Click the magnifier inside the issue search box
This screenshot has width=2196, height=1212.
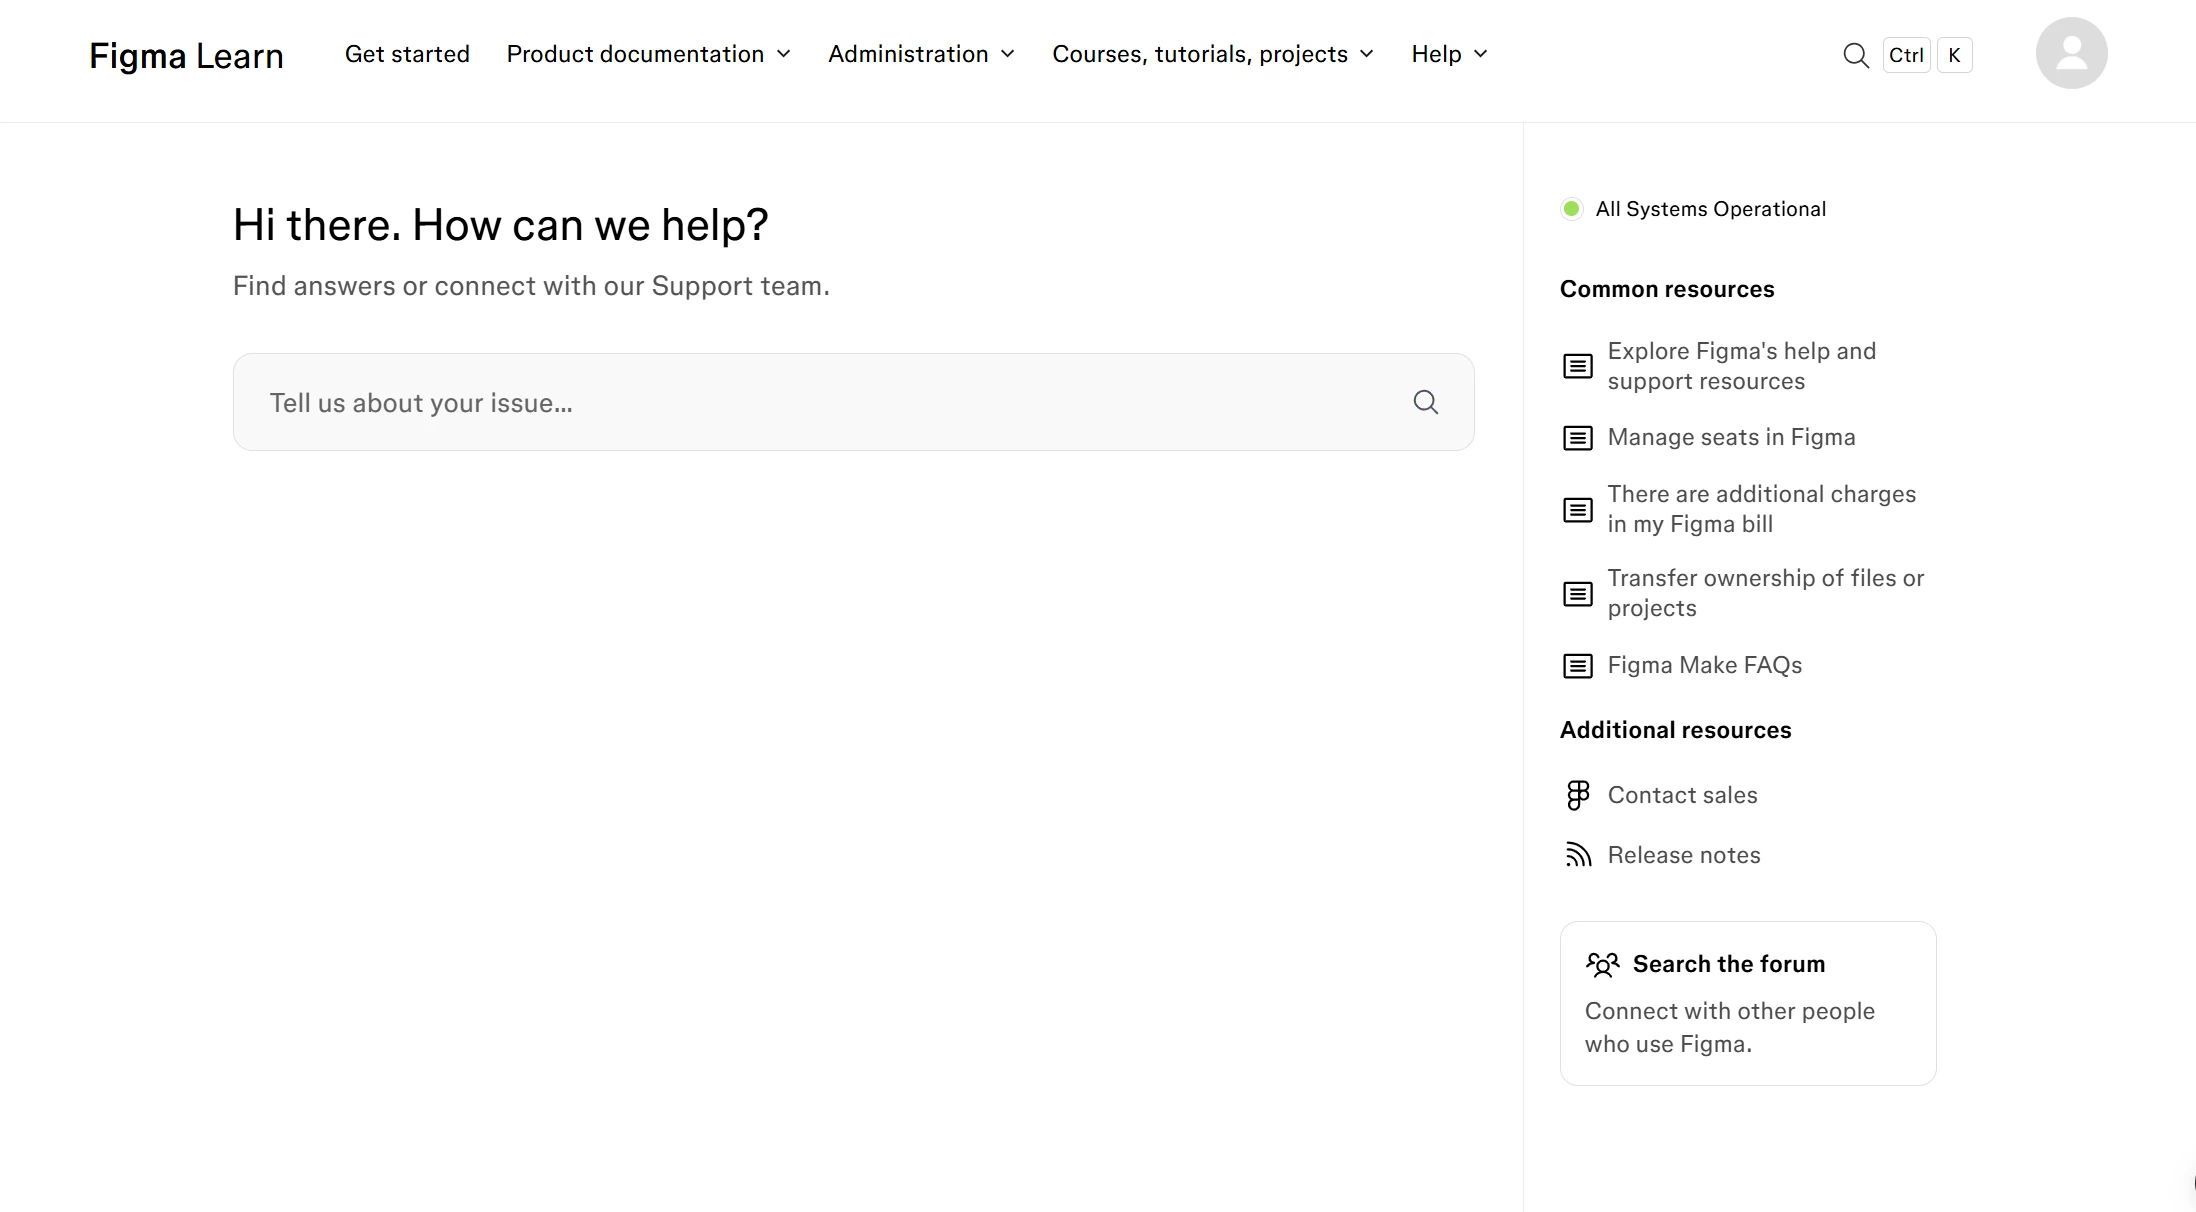pyautogui.click(x=1425, y=402)
